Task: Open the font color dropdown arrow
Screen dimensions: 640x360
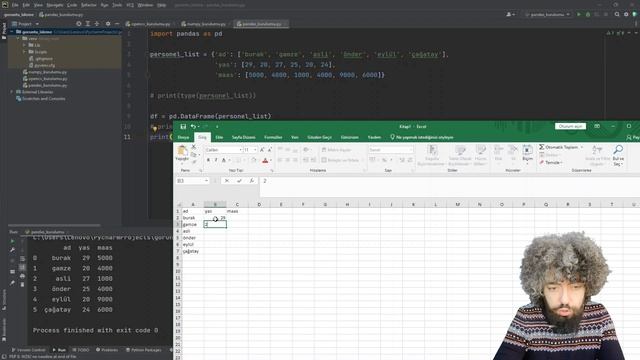Action: 271,160
